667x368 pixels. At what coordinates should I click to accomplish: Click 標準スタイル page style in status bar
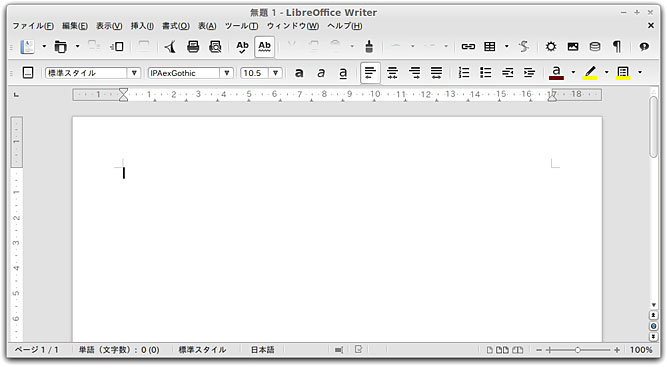(202, 350)
